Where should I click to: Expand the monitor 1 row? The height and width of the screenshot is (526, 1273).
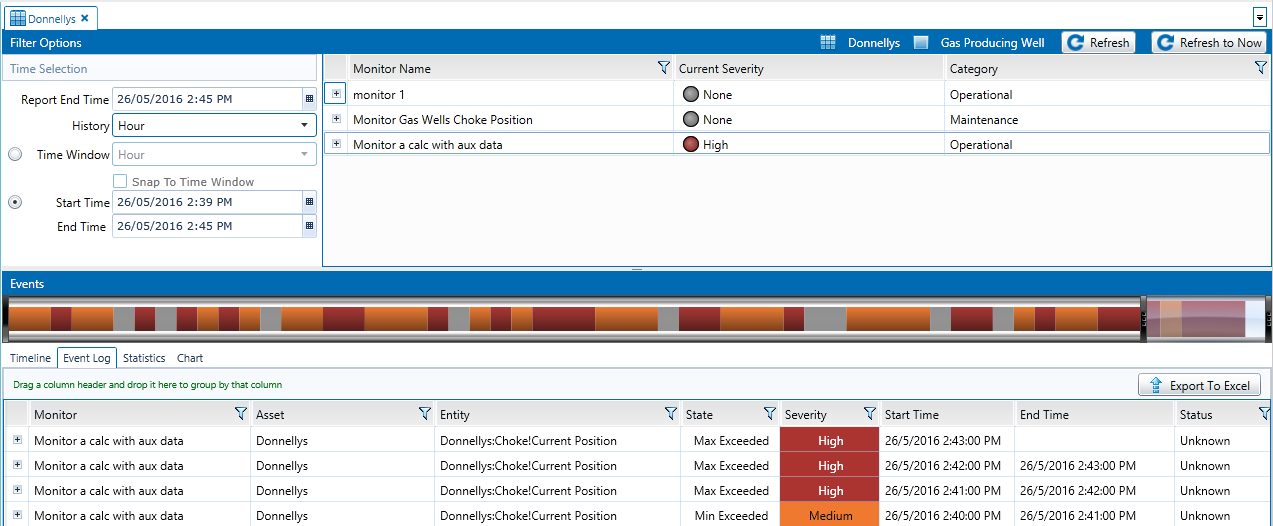pyautogui.click(x=336, y=94)
